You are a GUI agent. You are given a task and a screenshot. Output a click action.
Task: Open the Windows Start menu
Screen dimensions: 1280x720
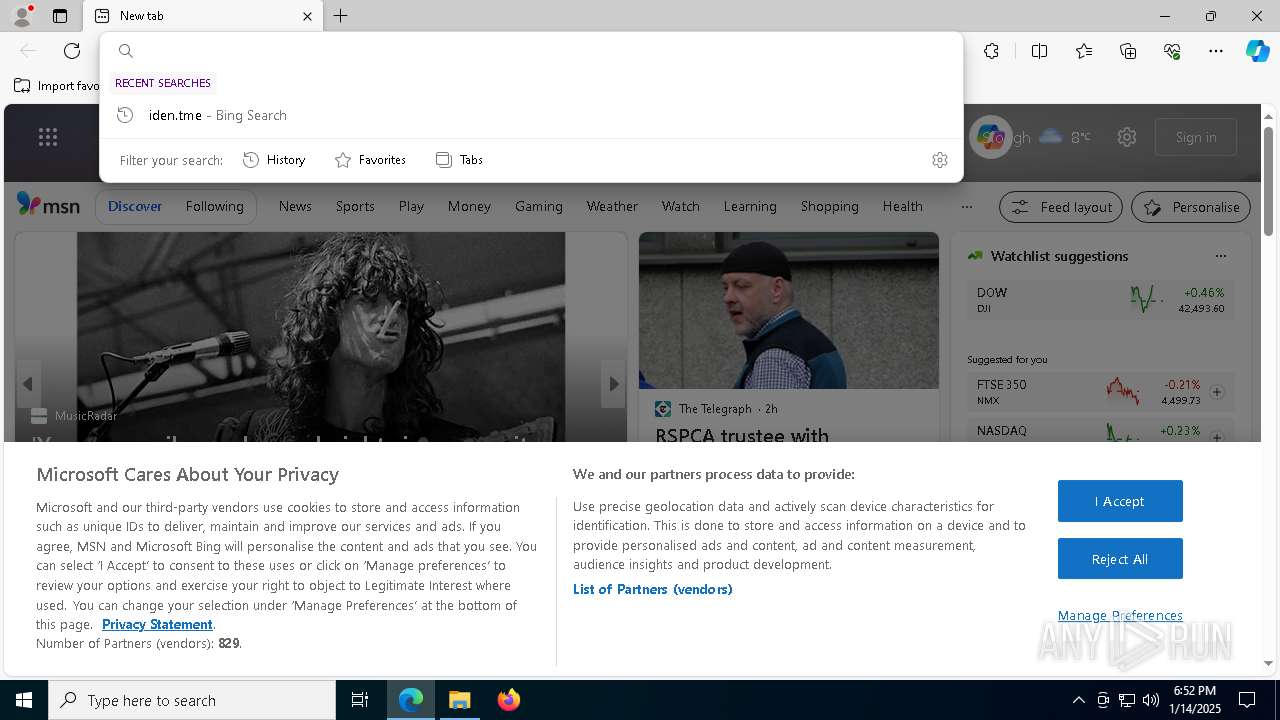(24, 700)
